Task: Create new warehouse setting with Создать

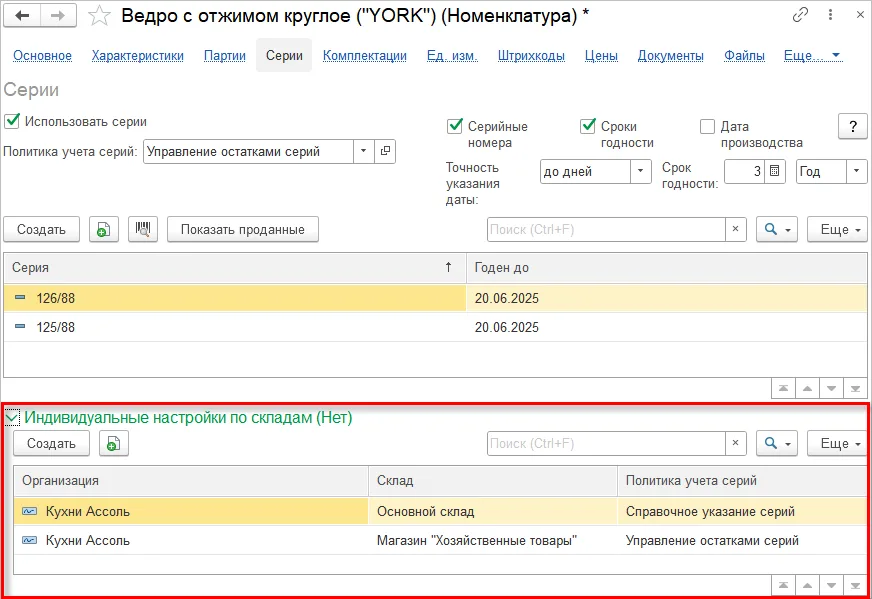Action: pos(51,443)
